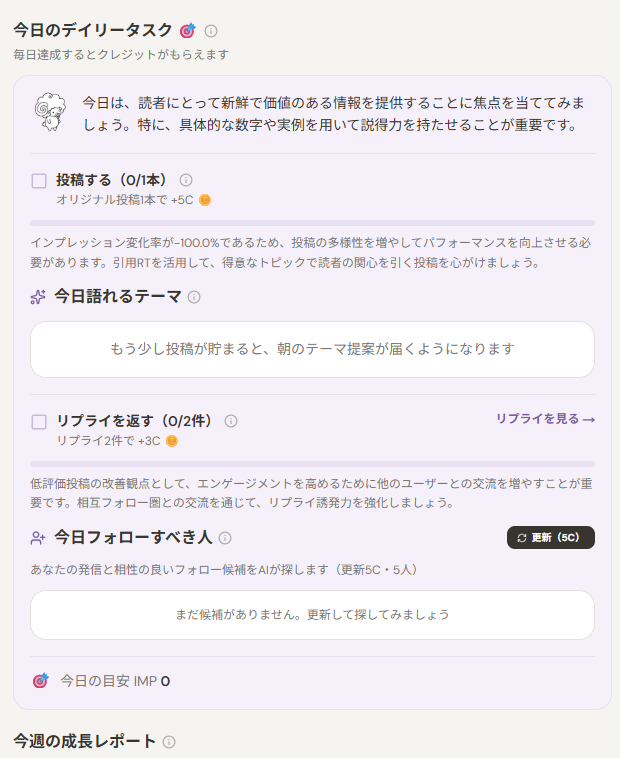620x758 pixels.
Task: Click the info icon beside 今日語れるテーマ
Action: pos(194,297)
